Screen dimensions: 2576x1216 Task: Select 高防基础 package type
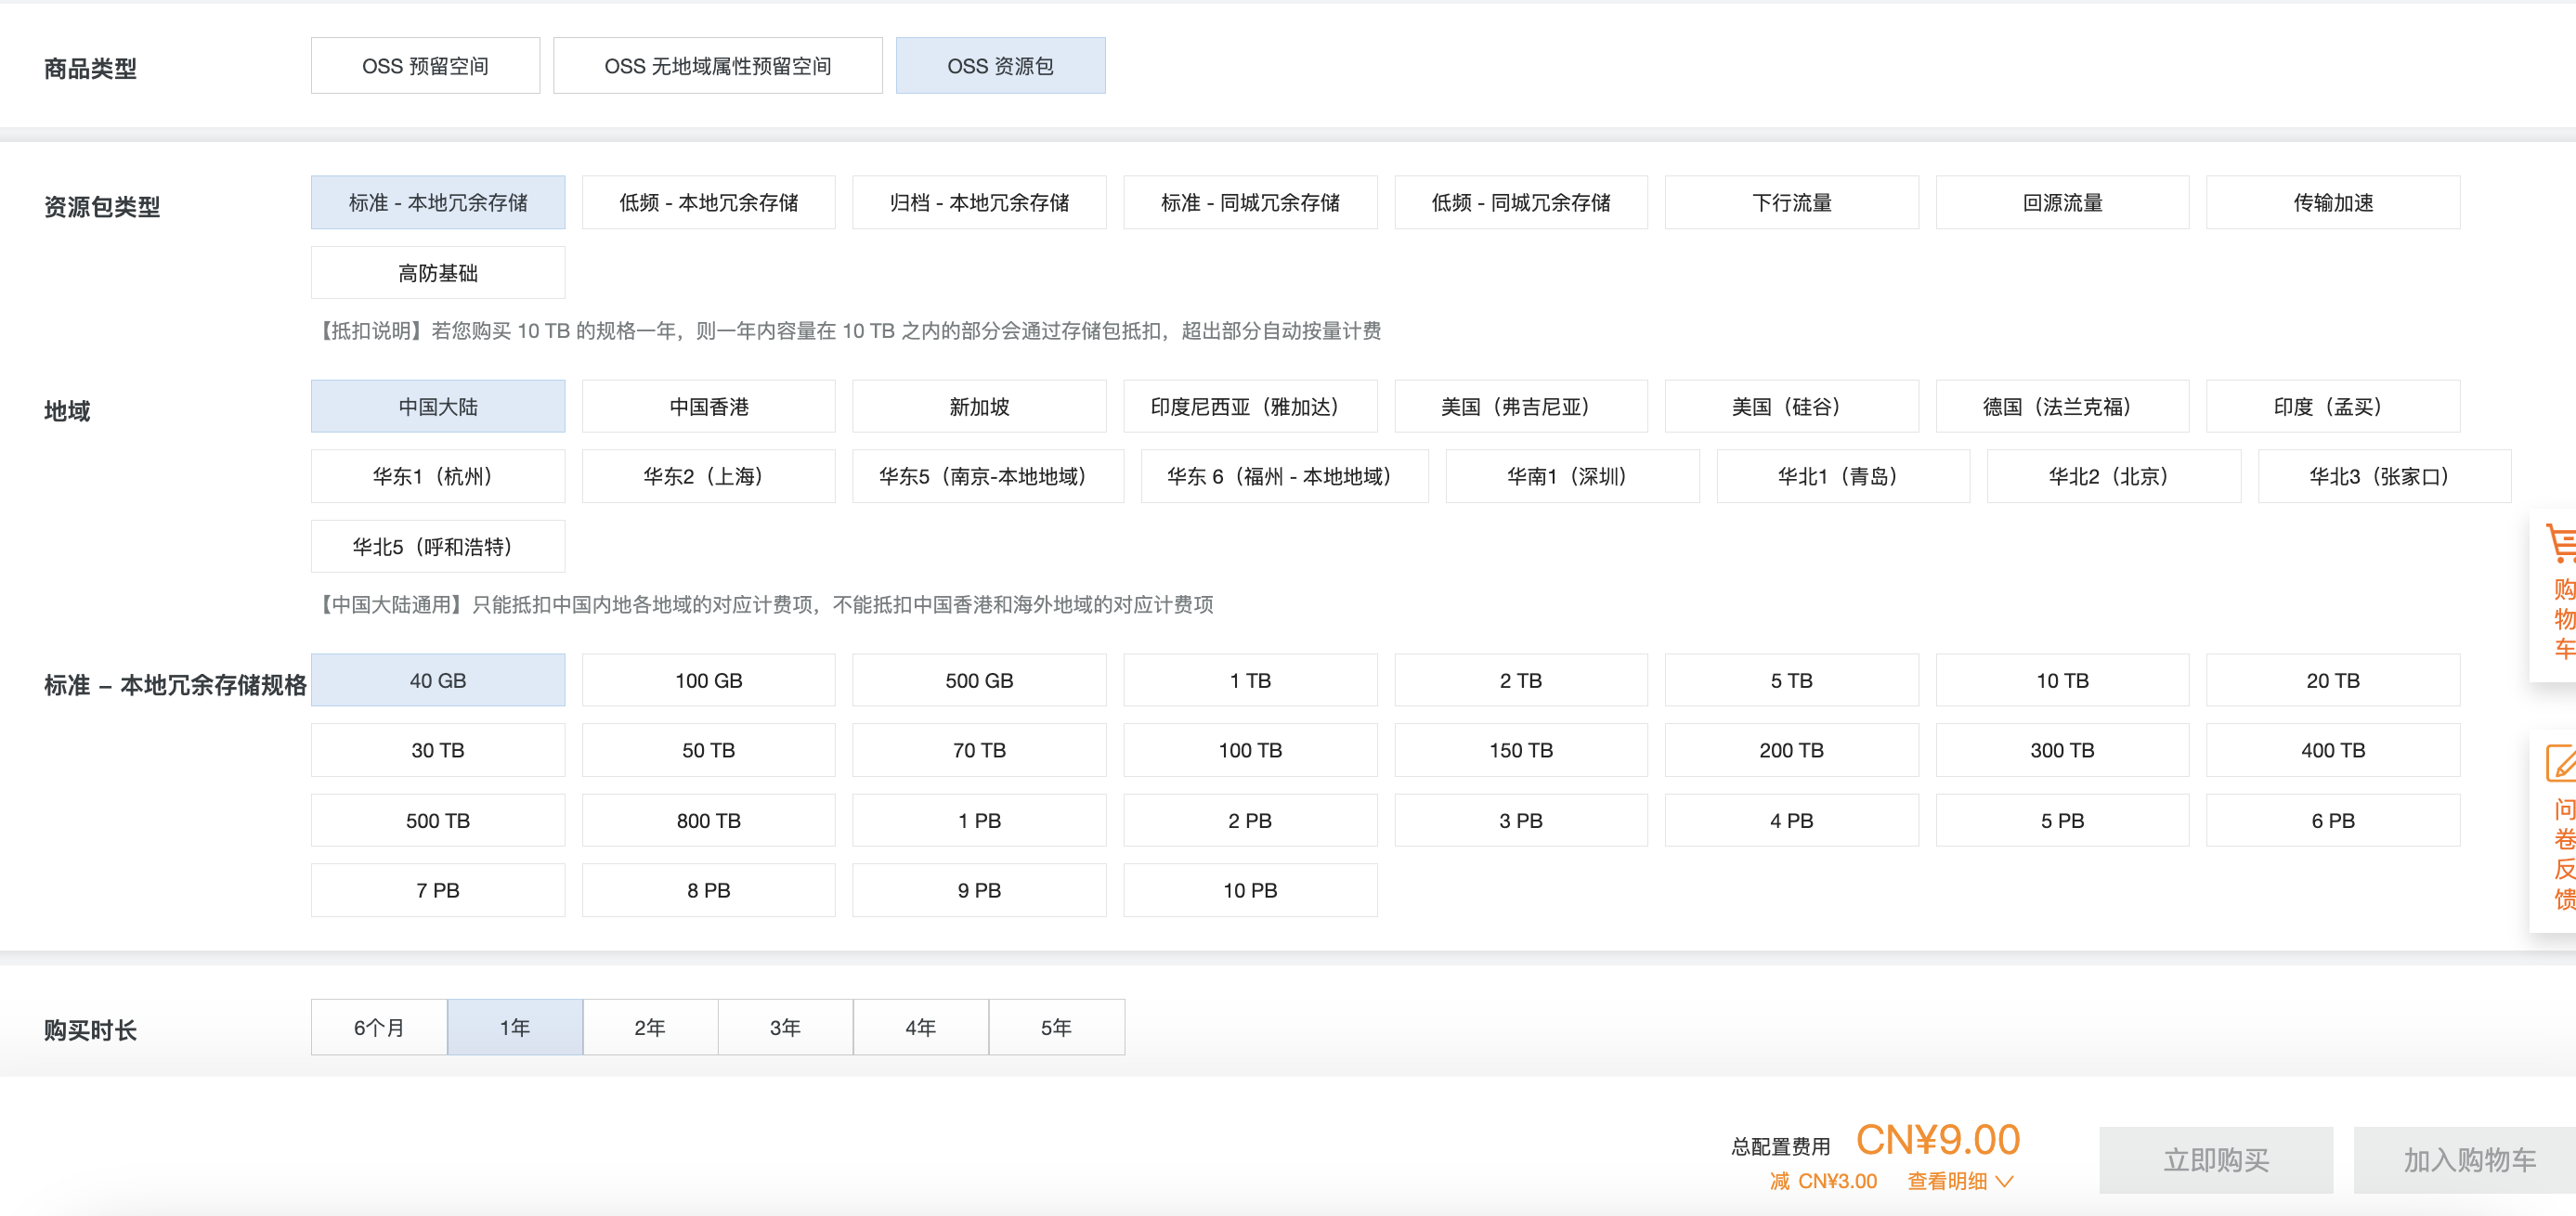437,273
